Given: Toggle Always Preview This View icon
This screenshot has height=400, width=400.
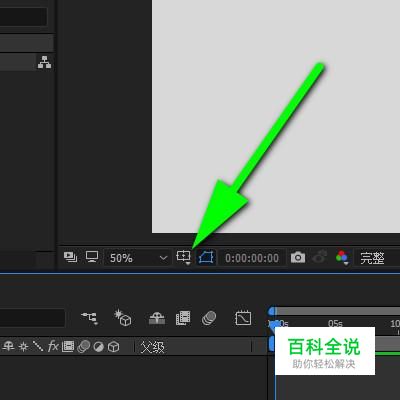Looking at the screenshot, I should pyautogui.click(x=70, y=257).
